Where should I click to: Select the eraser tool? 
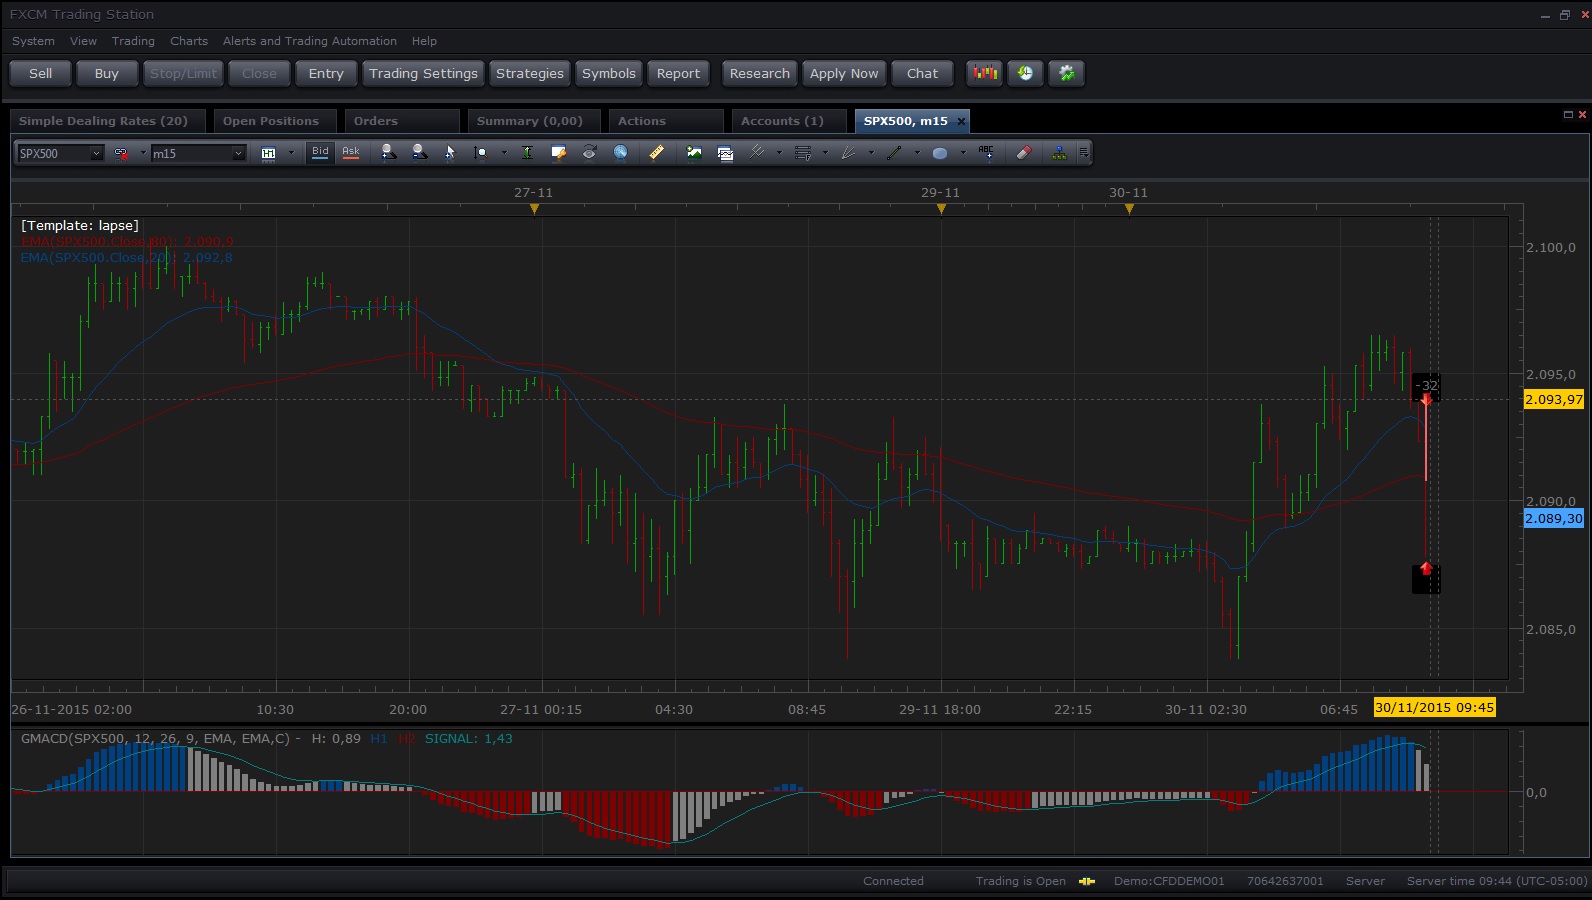click(1023, 152)
